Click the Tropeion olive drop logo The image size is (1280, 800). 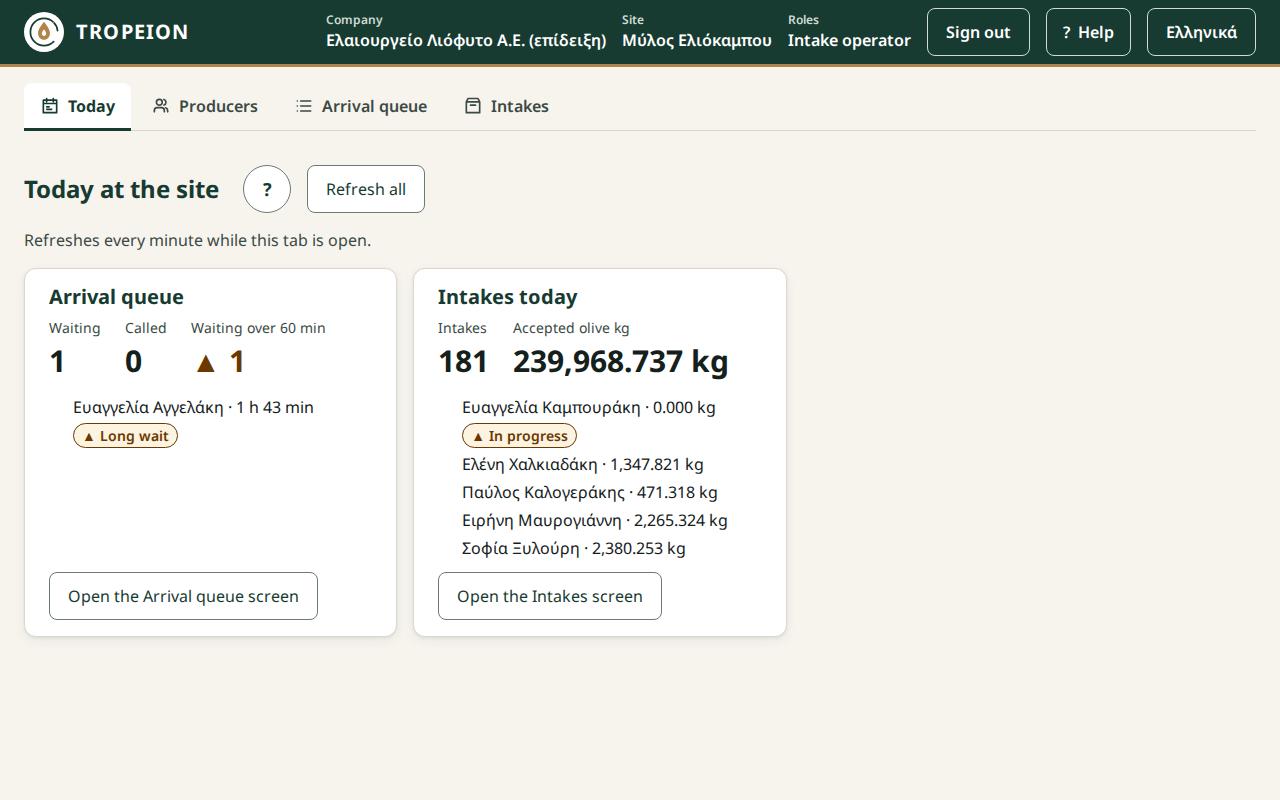[x=44, y=32]
